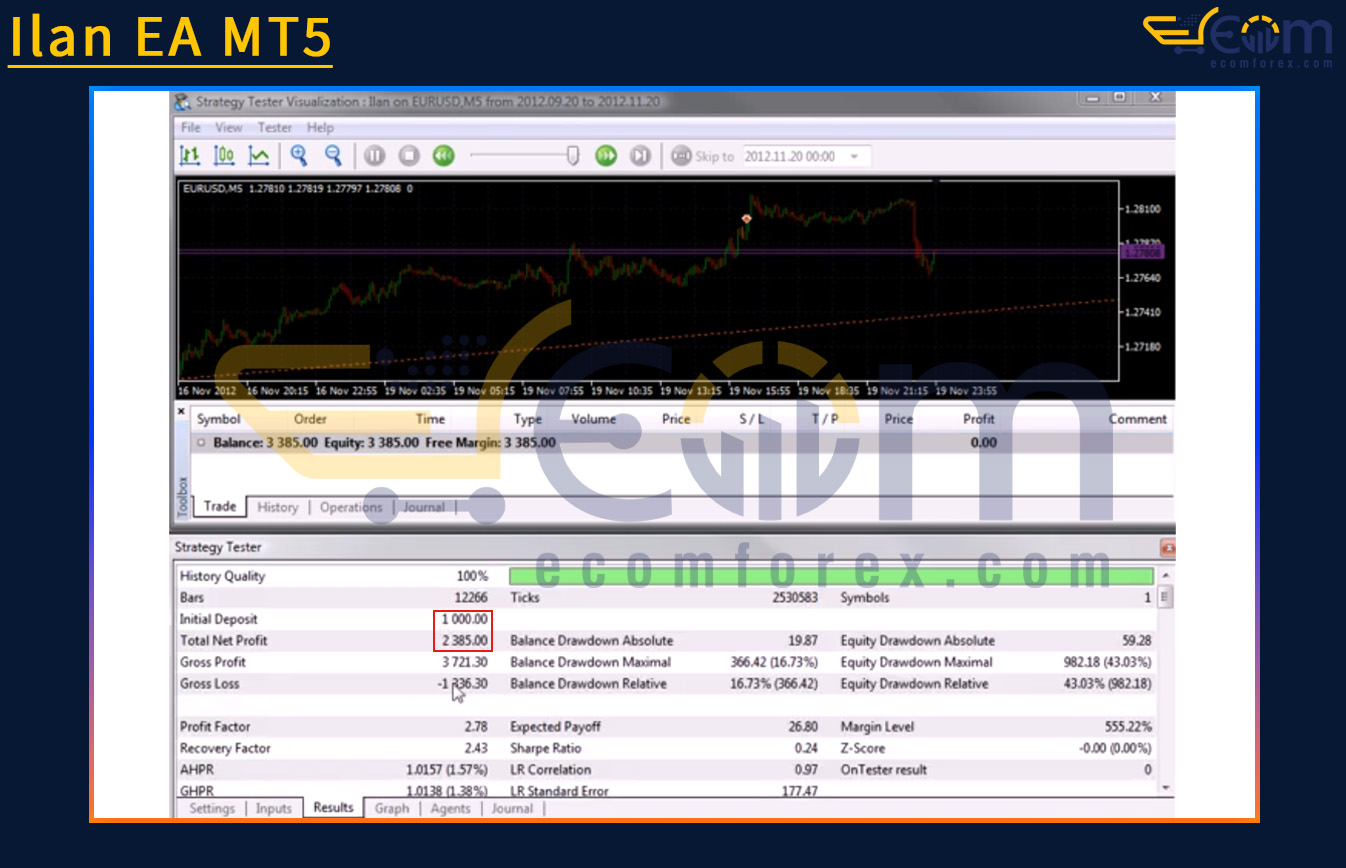This screenshot has width=1346, height=868.
Task: Switch to the History tab in Toolbox
Action: [278, 507]
